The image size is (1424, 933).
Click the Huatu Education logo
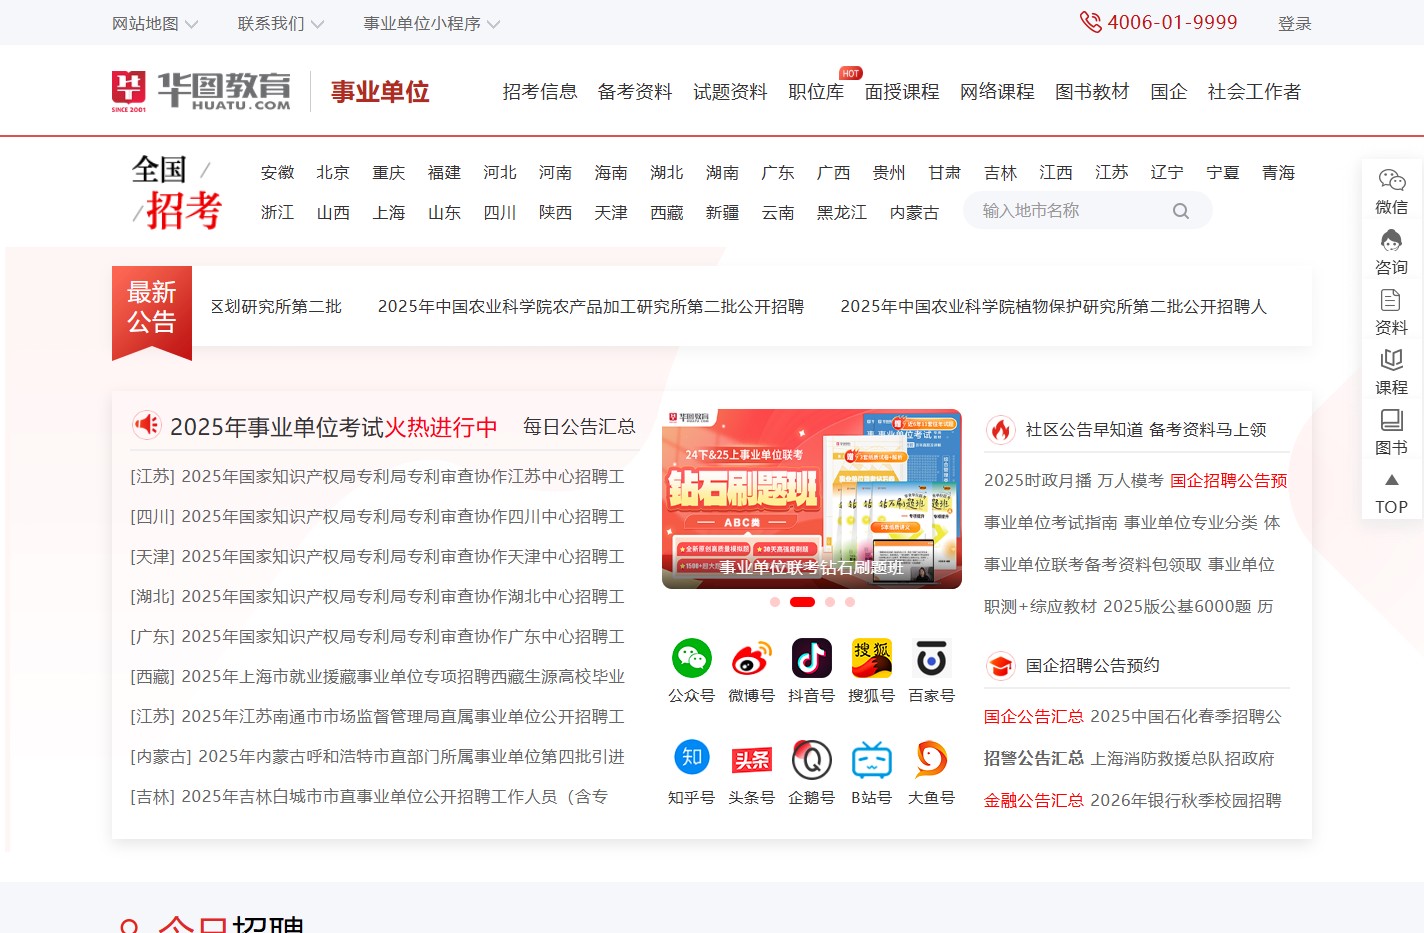(x=201, y=91)
